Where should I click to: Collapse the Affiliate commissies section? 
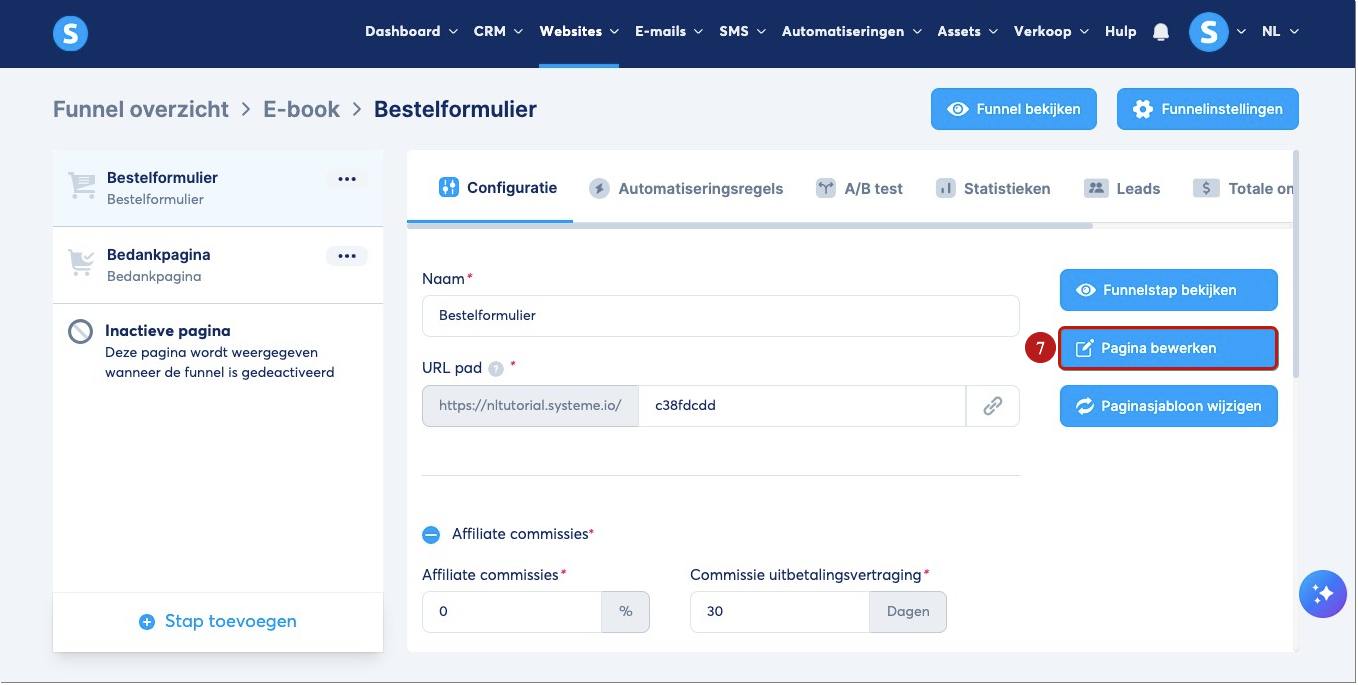point(431,535)
